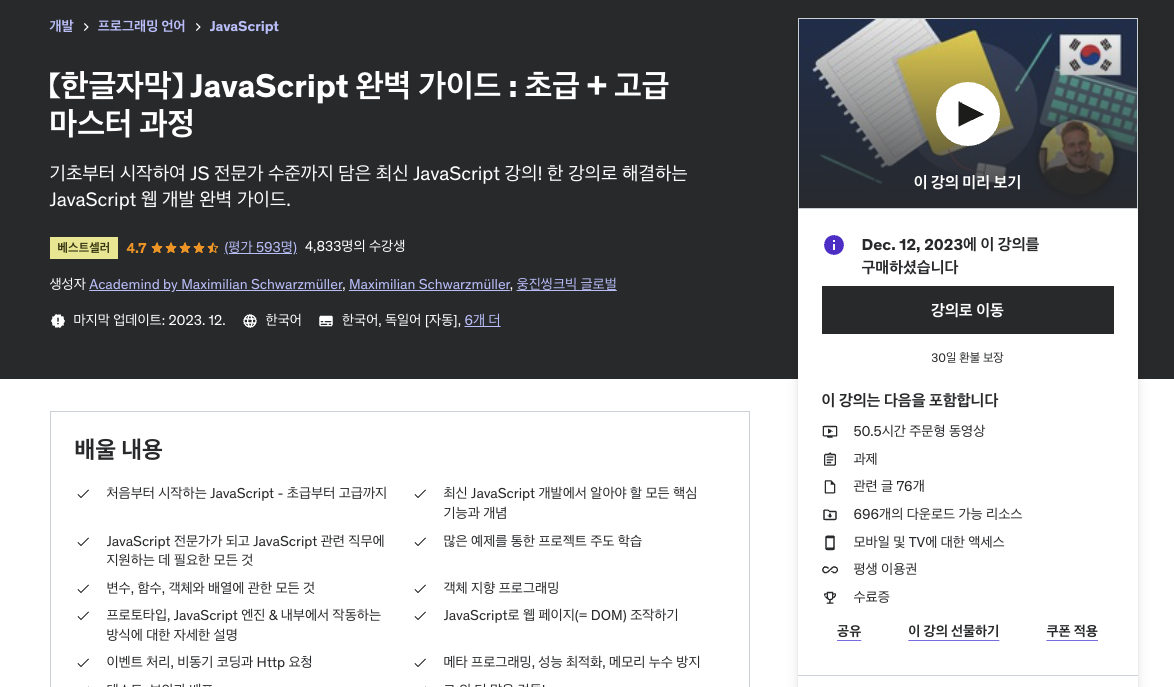The height and width of the screenshot is (687, 1174).
Task: Click the 강의로 이동 button
Action: click(967, 310)
